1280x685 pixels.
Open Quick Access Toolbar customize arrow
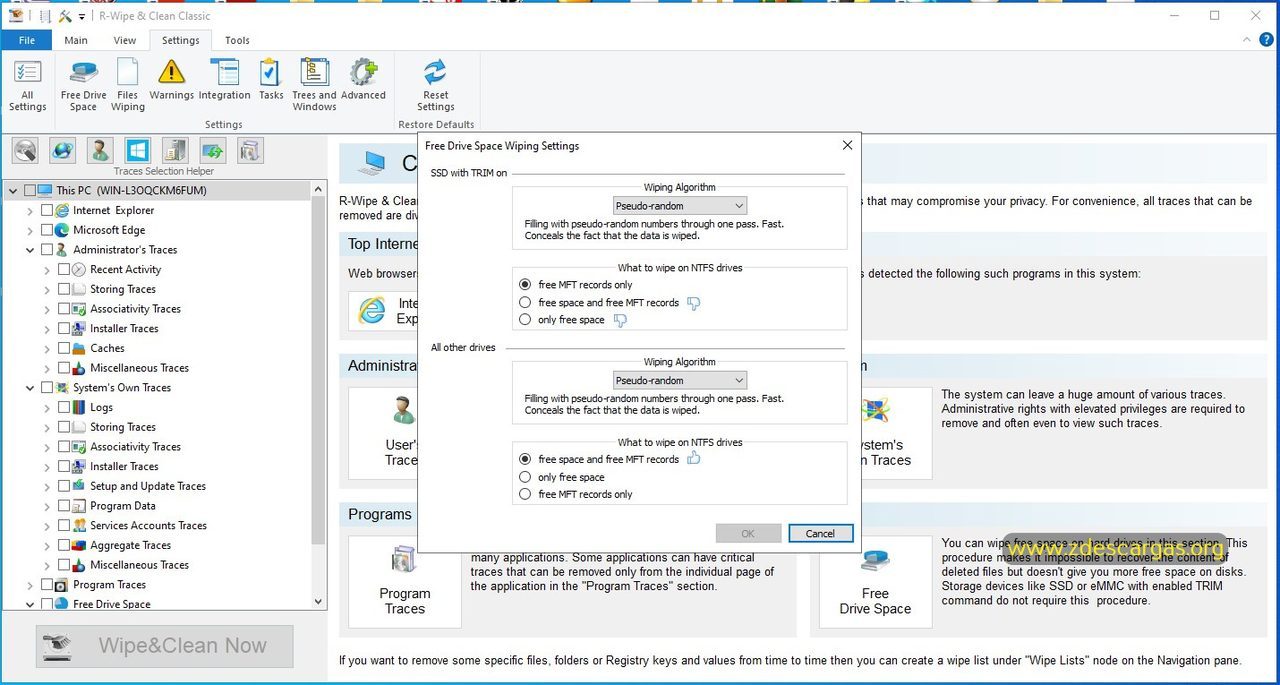point(82,16)
